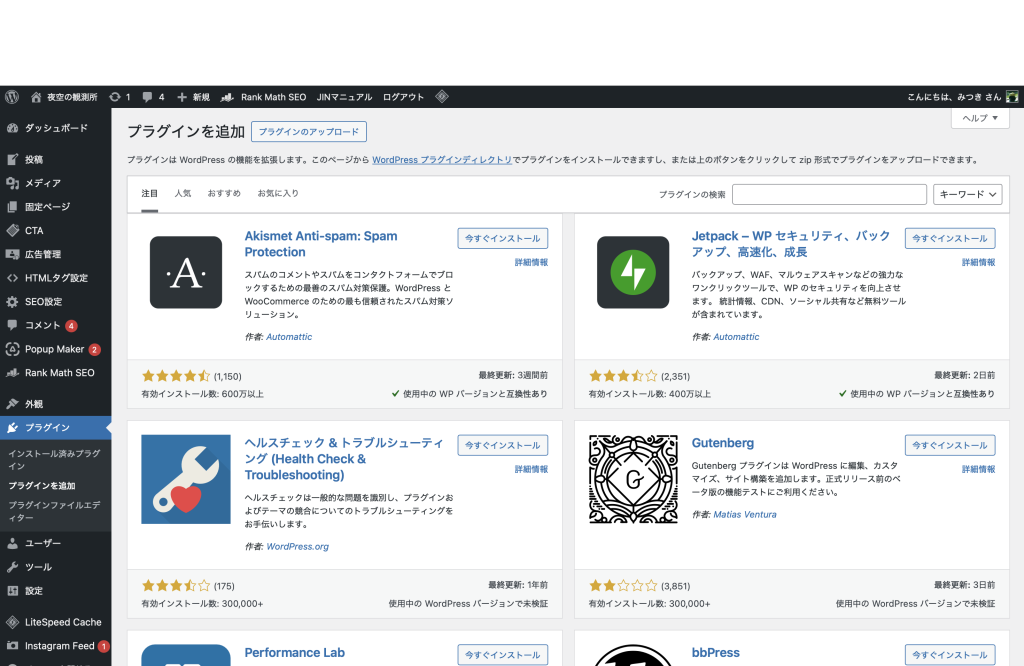The width and height of the screenshot is (1024, 666).
Task: Open the WordPress プラグインディレクトリ link
Action: point(441,160)
